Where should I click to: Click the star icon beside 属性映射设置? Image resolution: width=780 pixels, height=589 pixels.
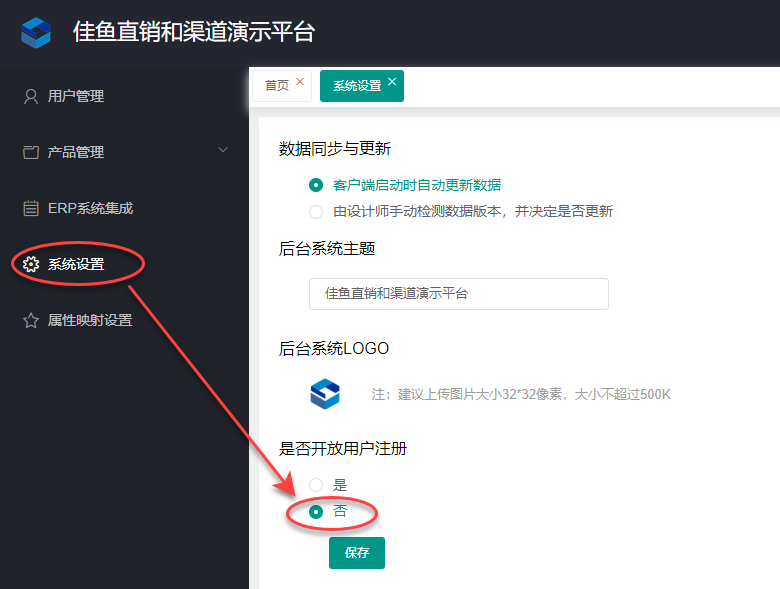click(31, 320)
